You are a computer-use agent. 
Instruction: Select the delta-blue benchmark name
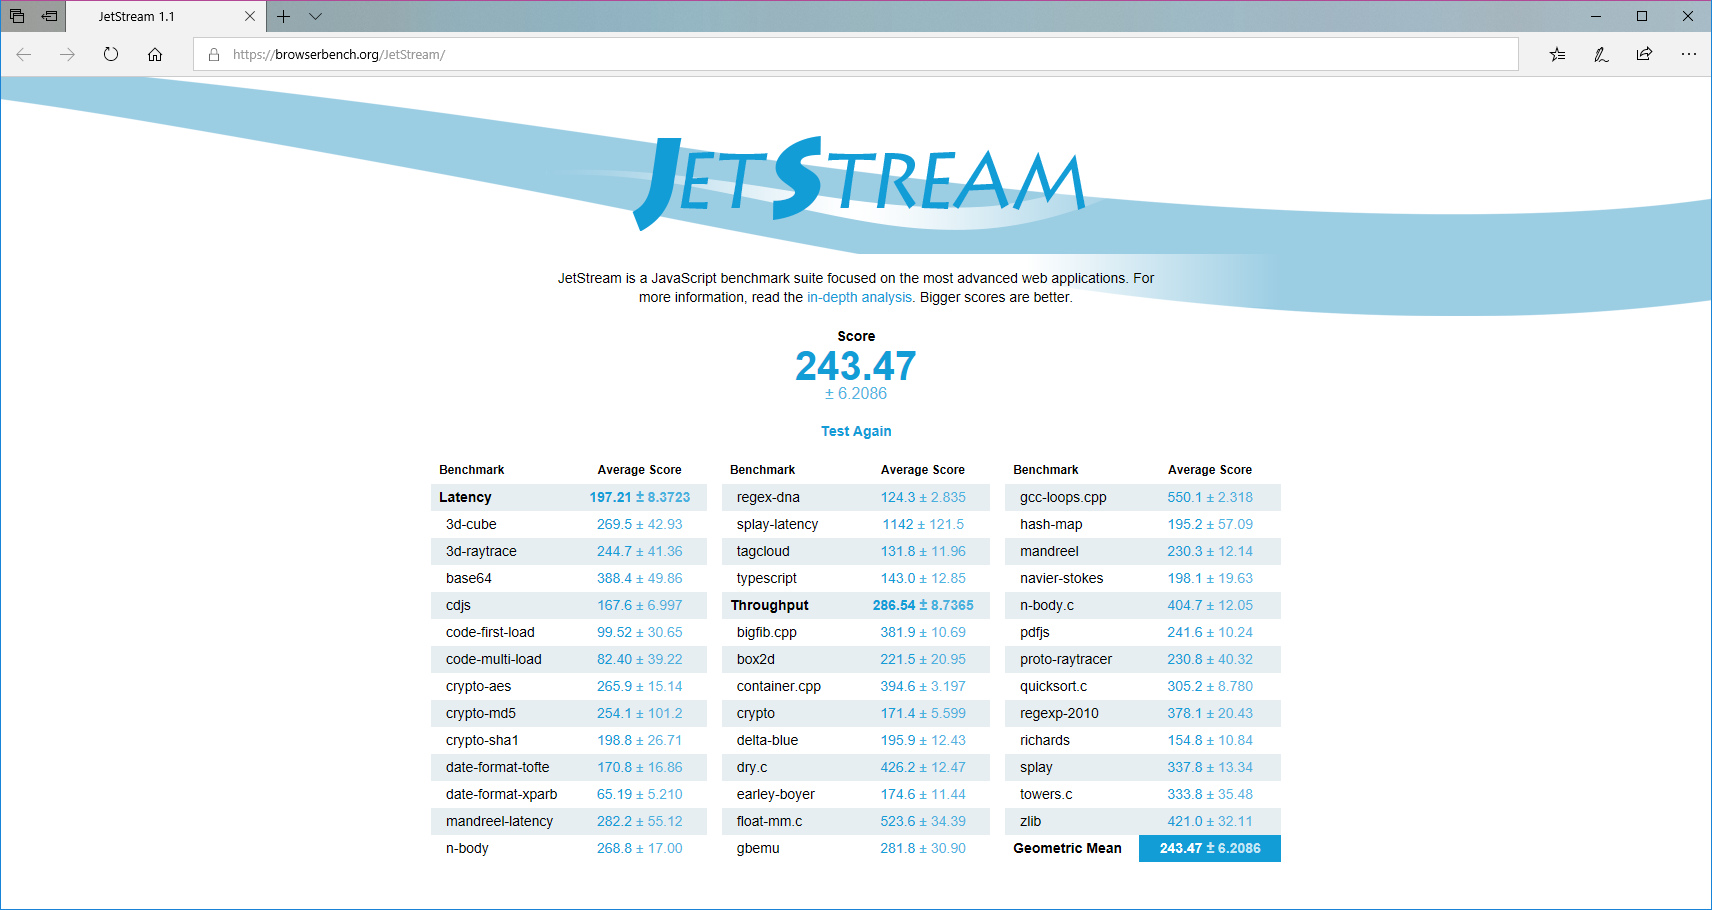point(767,740)
